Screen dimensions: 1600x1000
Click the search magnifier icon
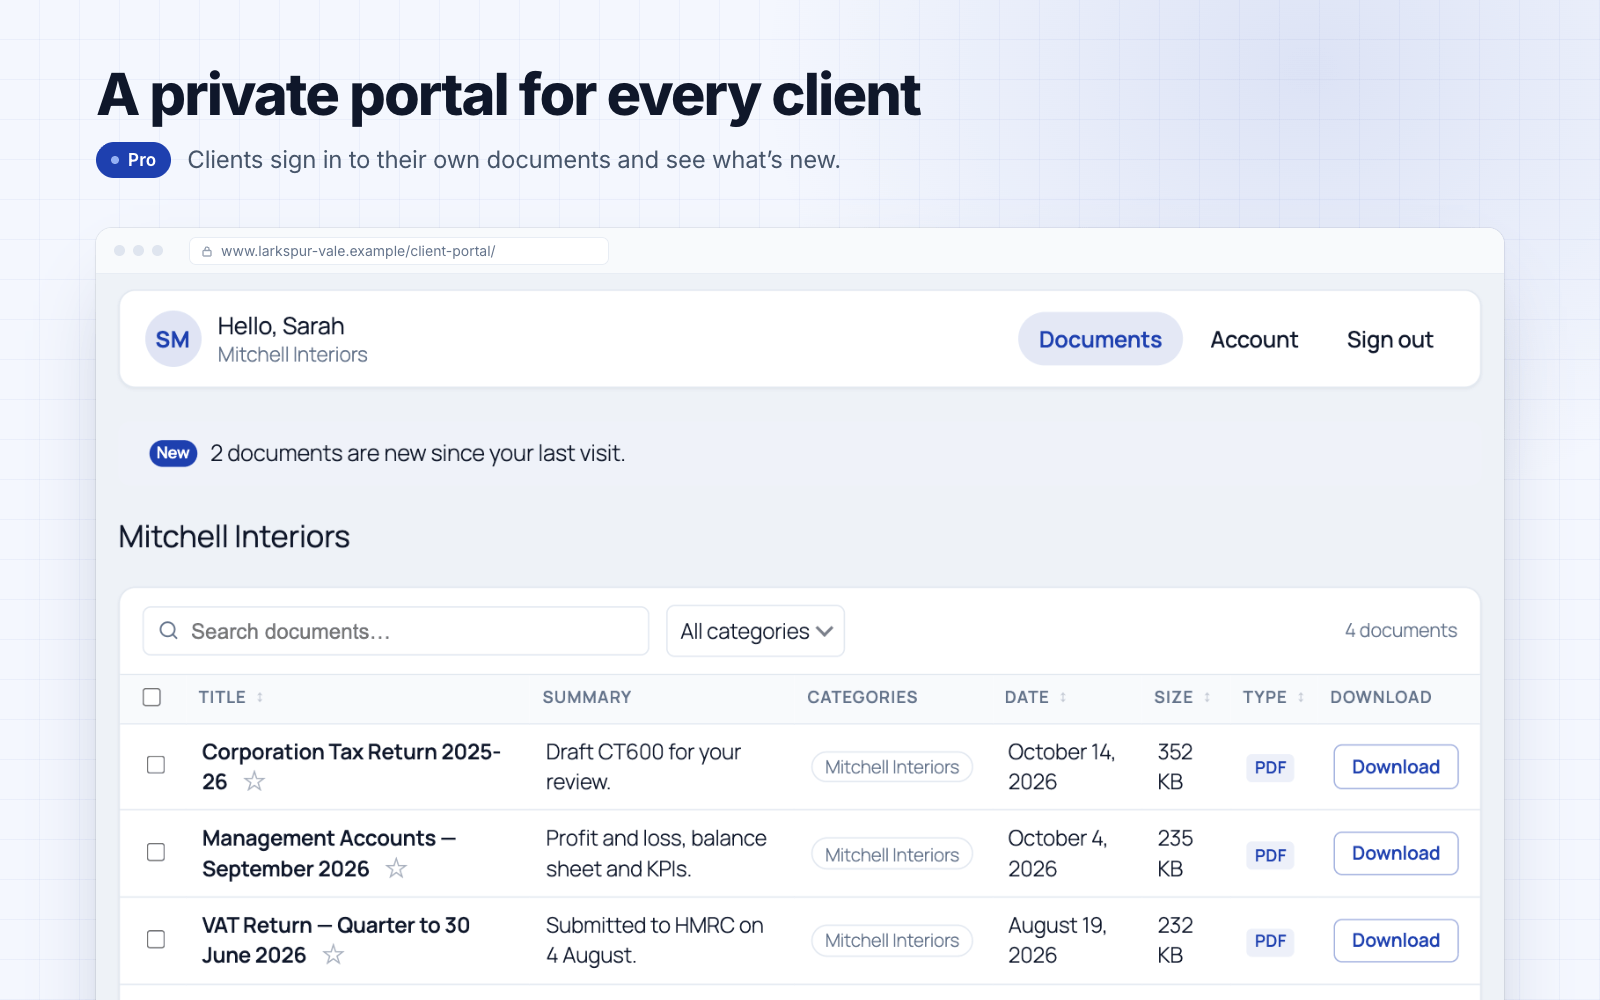(x=169, y=631)
